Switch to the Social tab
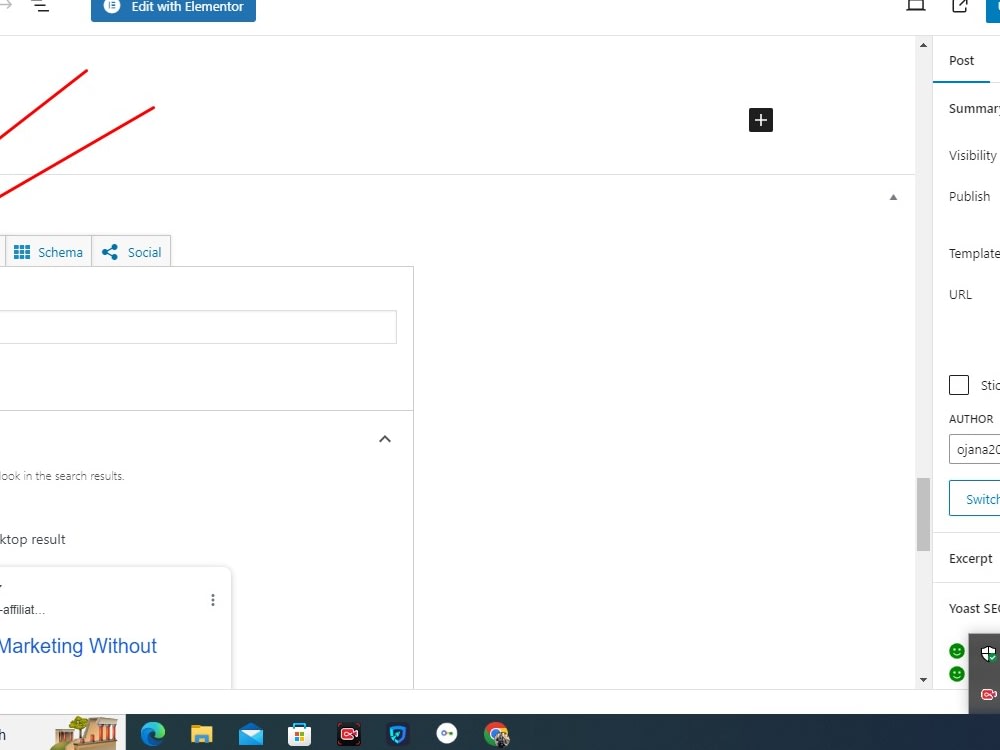The height and width of the screenshot is (750, 1000). (x=131, y=252)
